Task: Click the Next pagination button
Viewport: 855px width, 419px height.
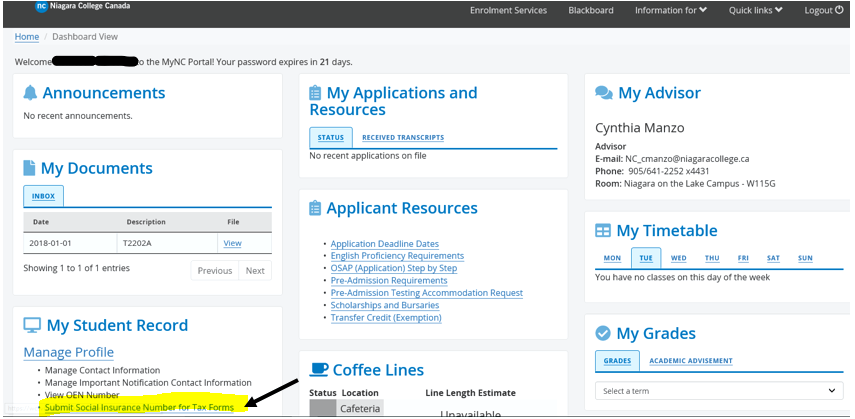Action: click(x=255, y=271)
